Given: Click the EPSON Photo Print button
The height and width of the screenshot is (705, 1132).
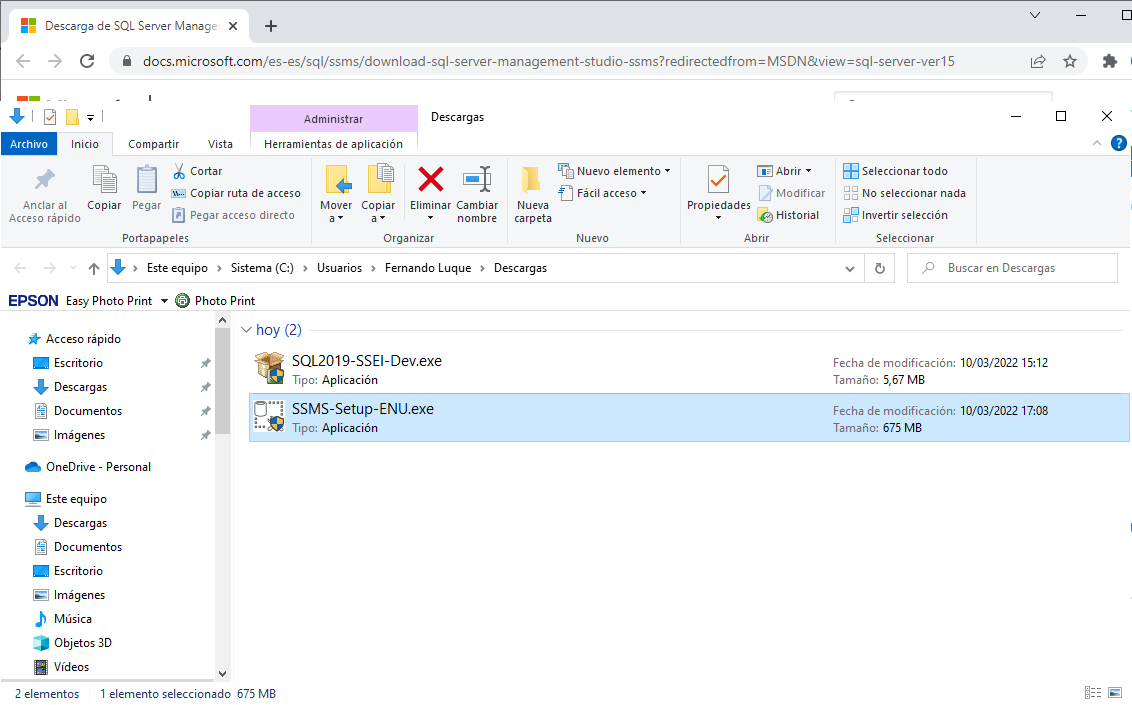Looking at the screenshot, I should 215,300.
